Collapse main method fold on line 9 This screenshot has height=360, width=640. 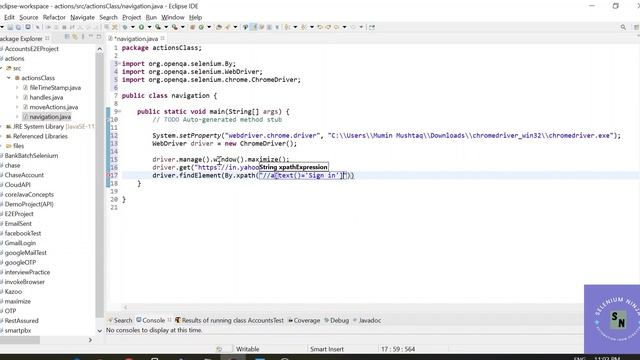pos(120,111)
